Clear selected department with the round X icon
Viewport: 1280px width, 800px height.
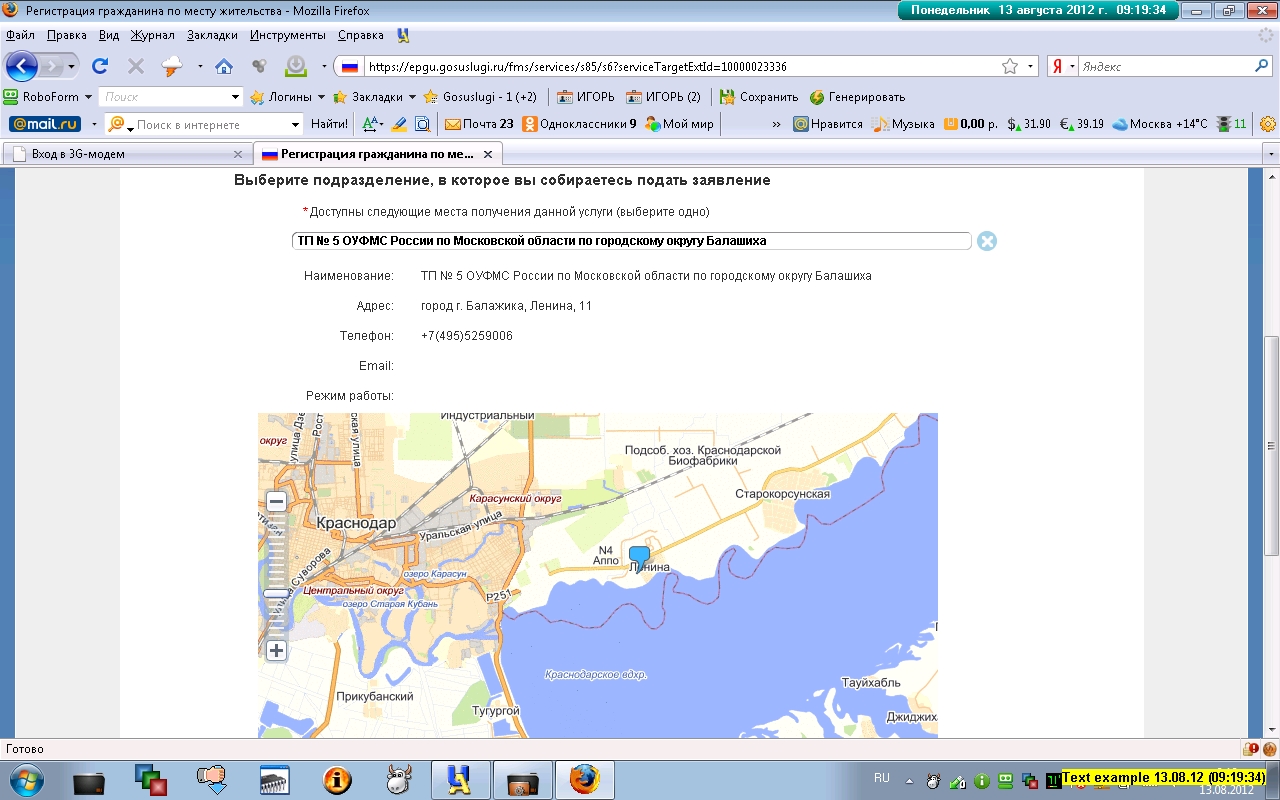pyautogui.click(x=987, y=241)
